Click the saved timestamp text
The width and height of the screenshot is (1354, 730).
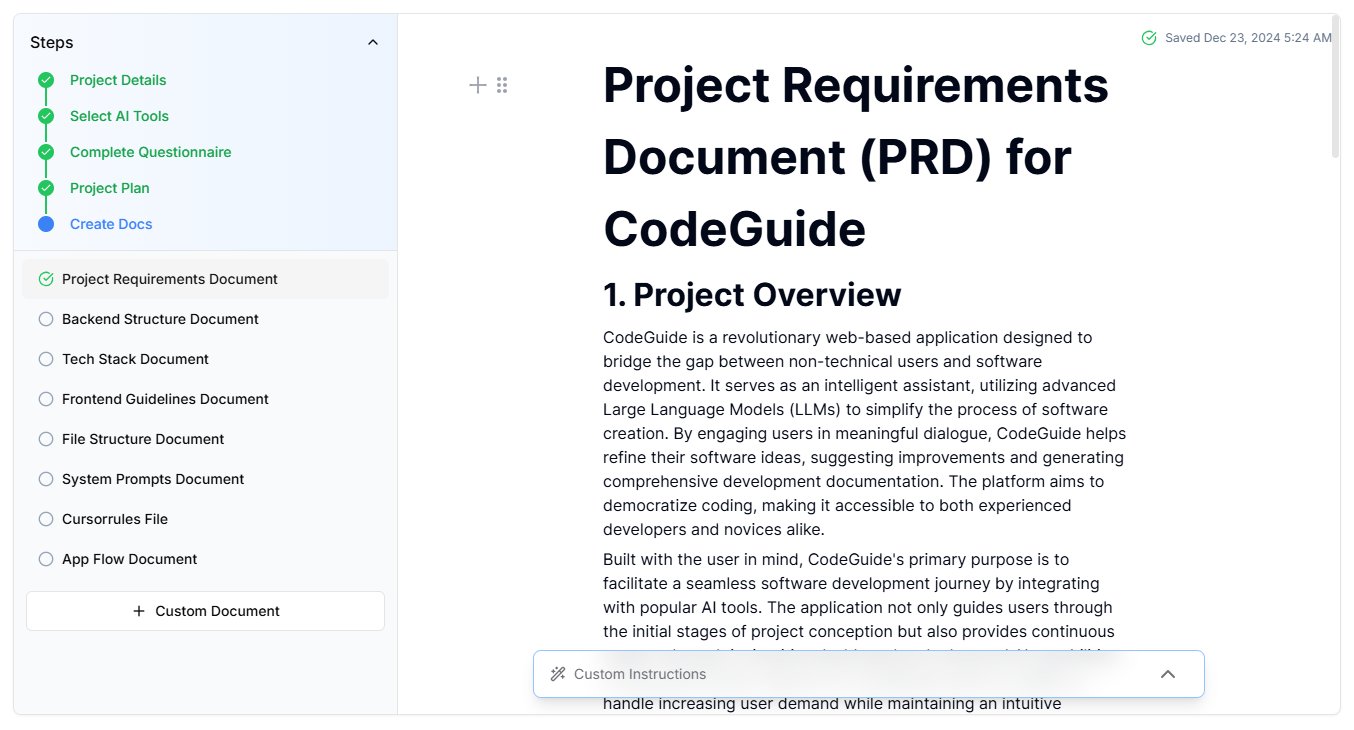point(1248,38)
